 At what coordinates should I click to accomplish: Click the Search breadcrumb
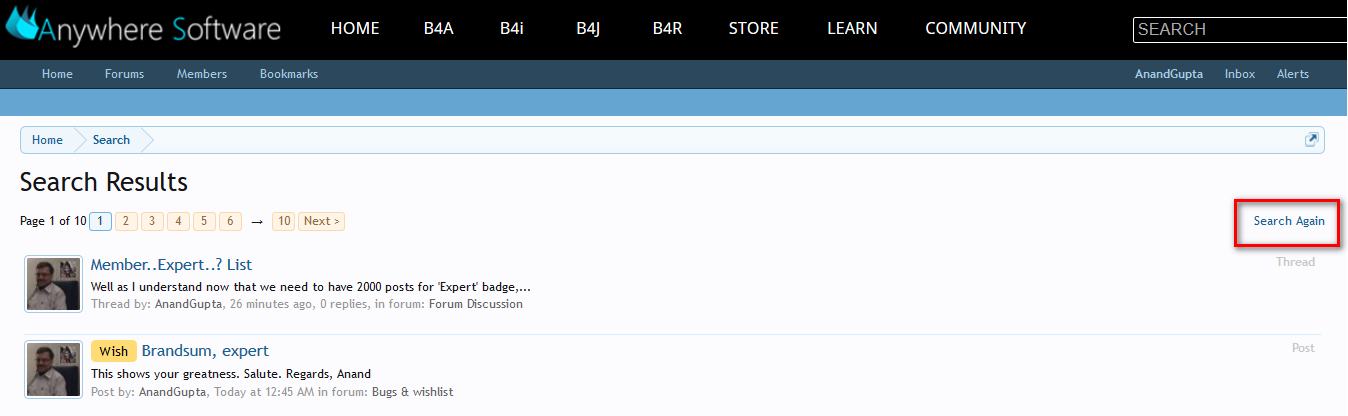[x=111, y=140]
